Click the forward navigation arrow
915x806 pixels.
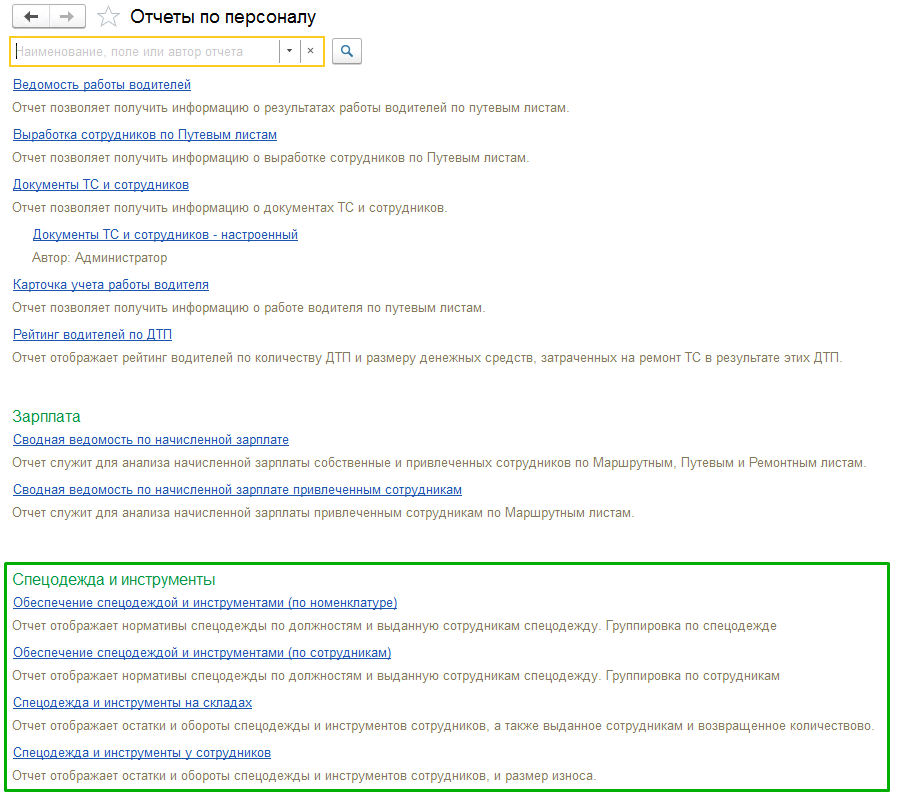[66, 17]
